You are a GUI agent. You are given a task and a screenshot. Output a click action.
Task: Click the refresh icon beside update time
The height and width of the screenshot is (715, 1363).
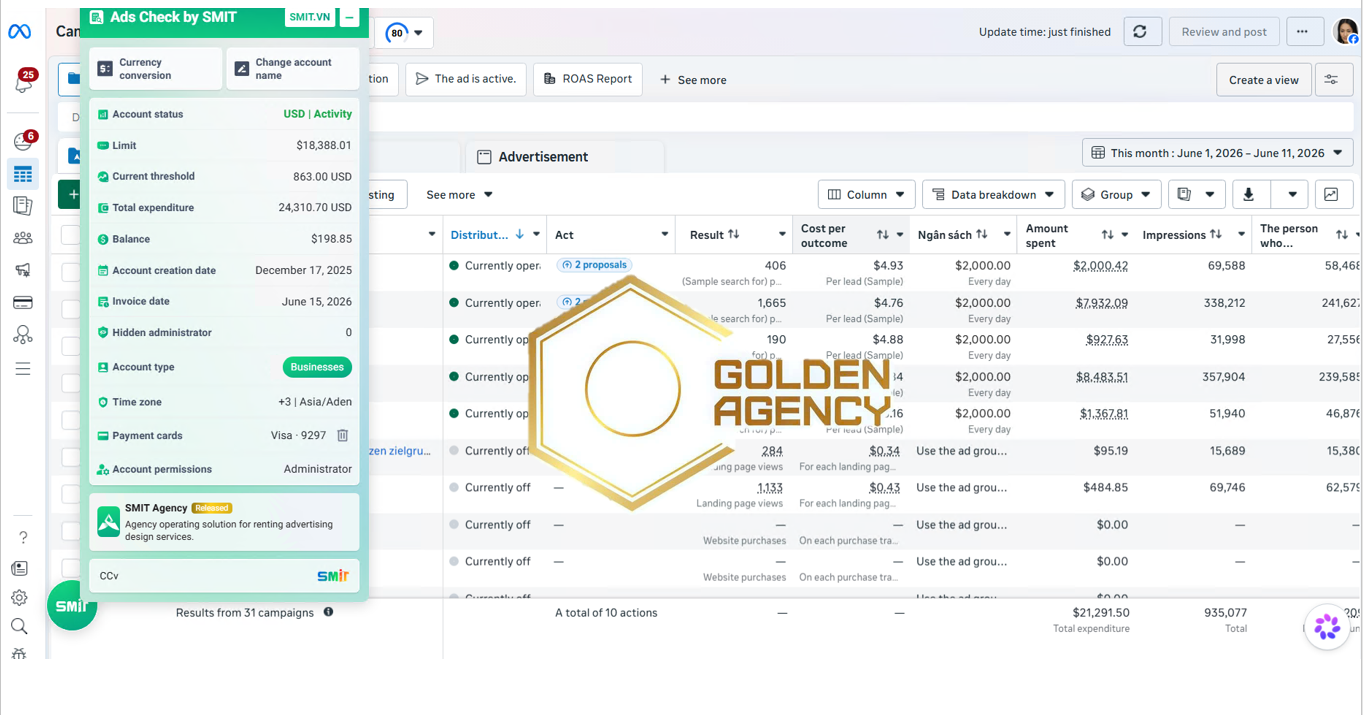[x=1140, y=32]
